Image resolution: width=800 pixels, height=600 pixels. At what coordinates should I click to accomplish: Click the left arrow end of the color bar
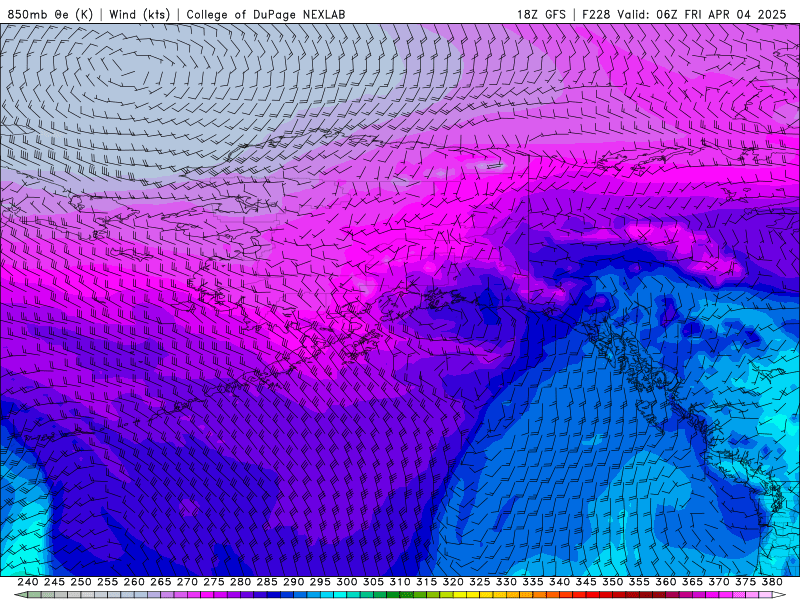20,595
